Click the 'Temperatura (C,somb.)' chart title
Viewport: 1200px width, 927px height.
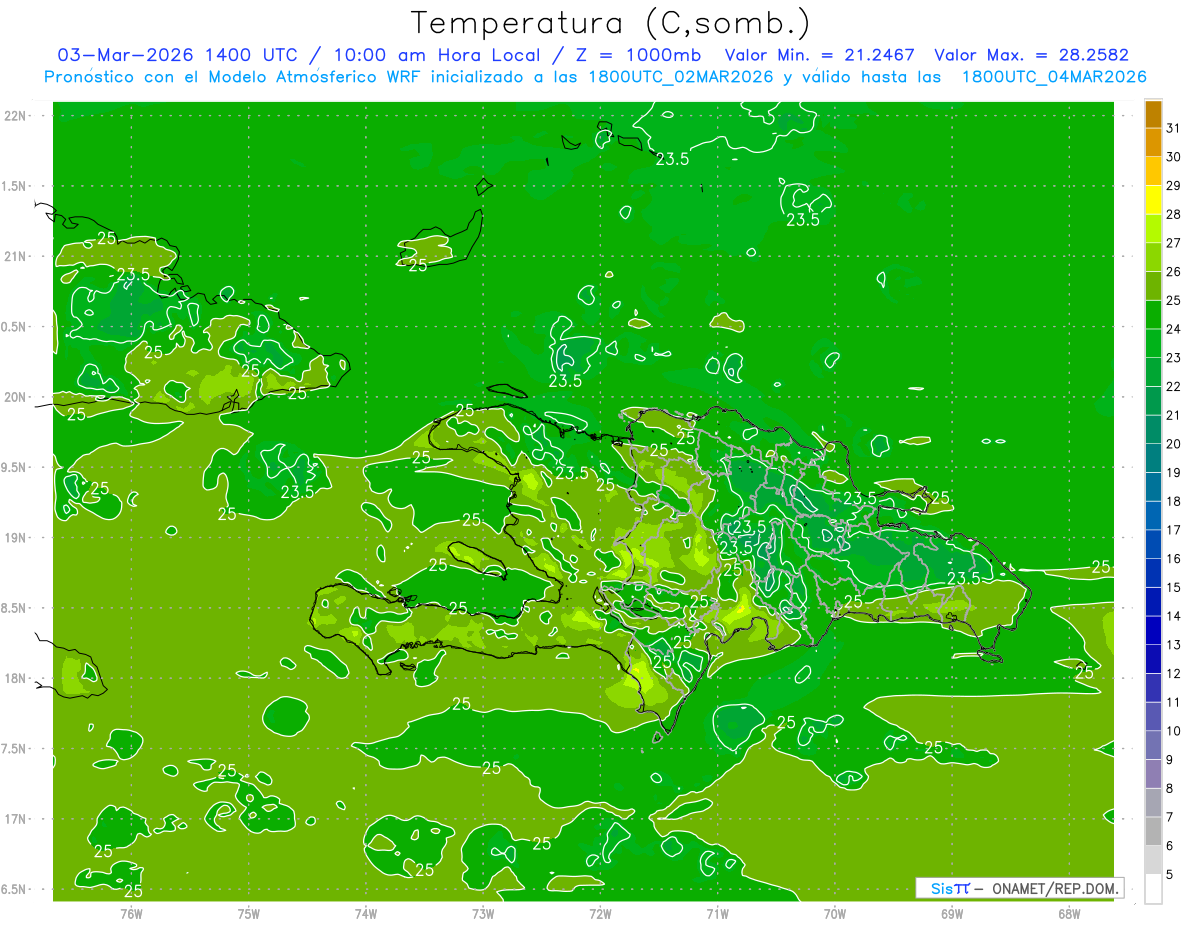tap(611, 23)
